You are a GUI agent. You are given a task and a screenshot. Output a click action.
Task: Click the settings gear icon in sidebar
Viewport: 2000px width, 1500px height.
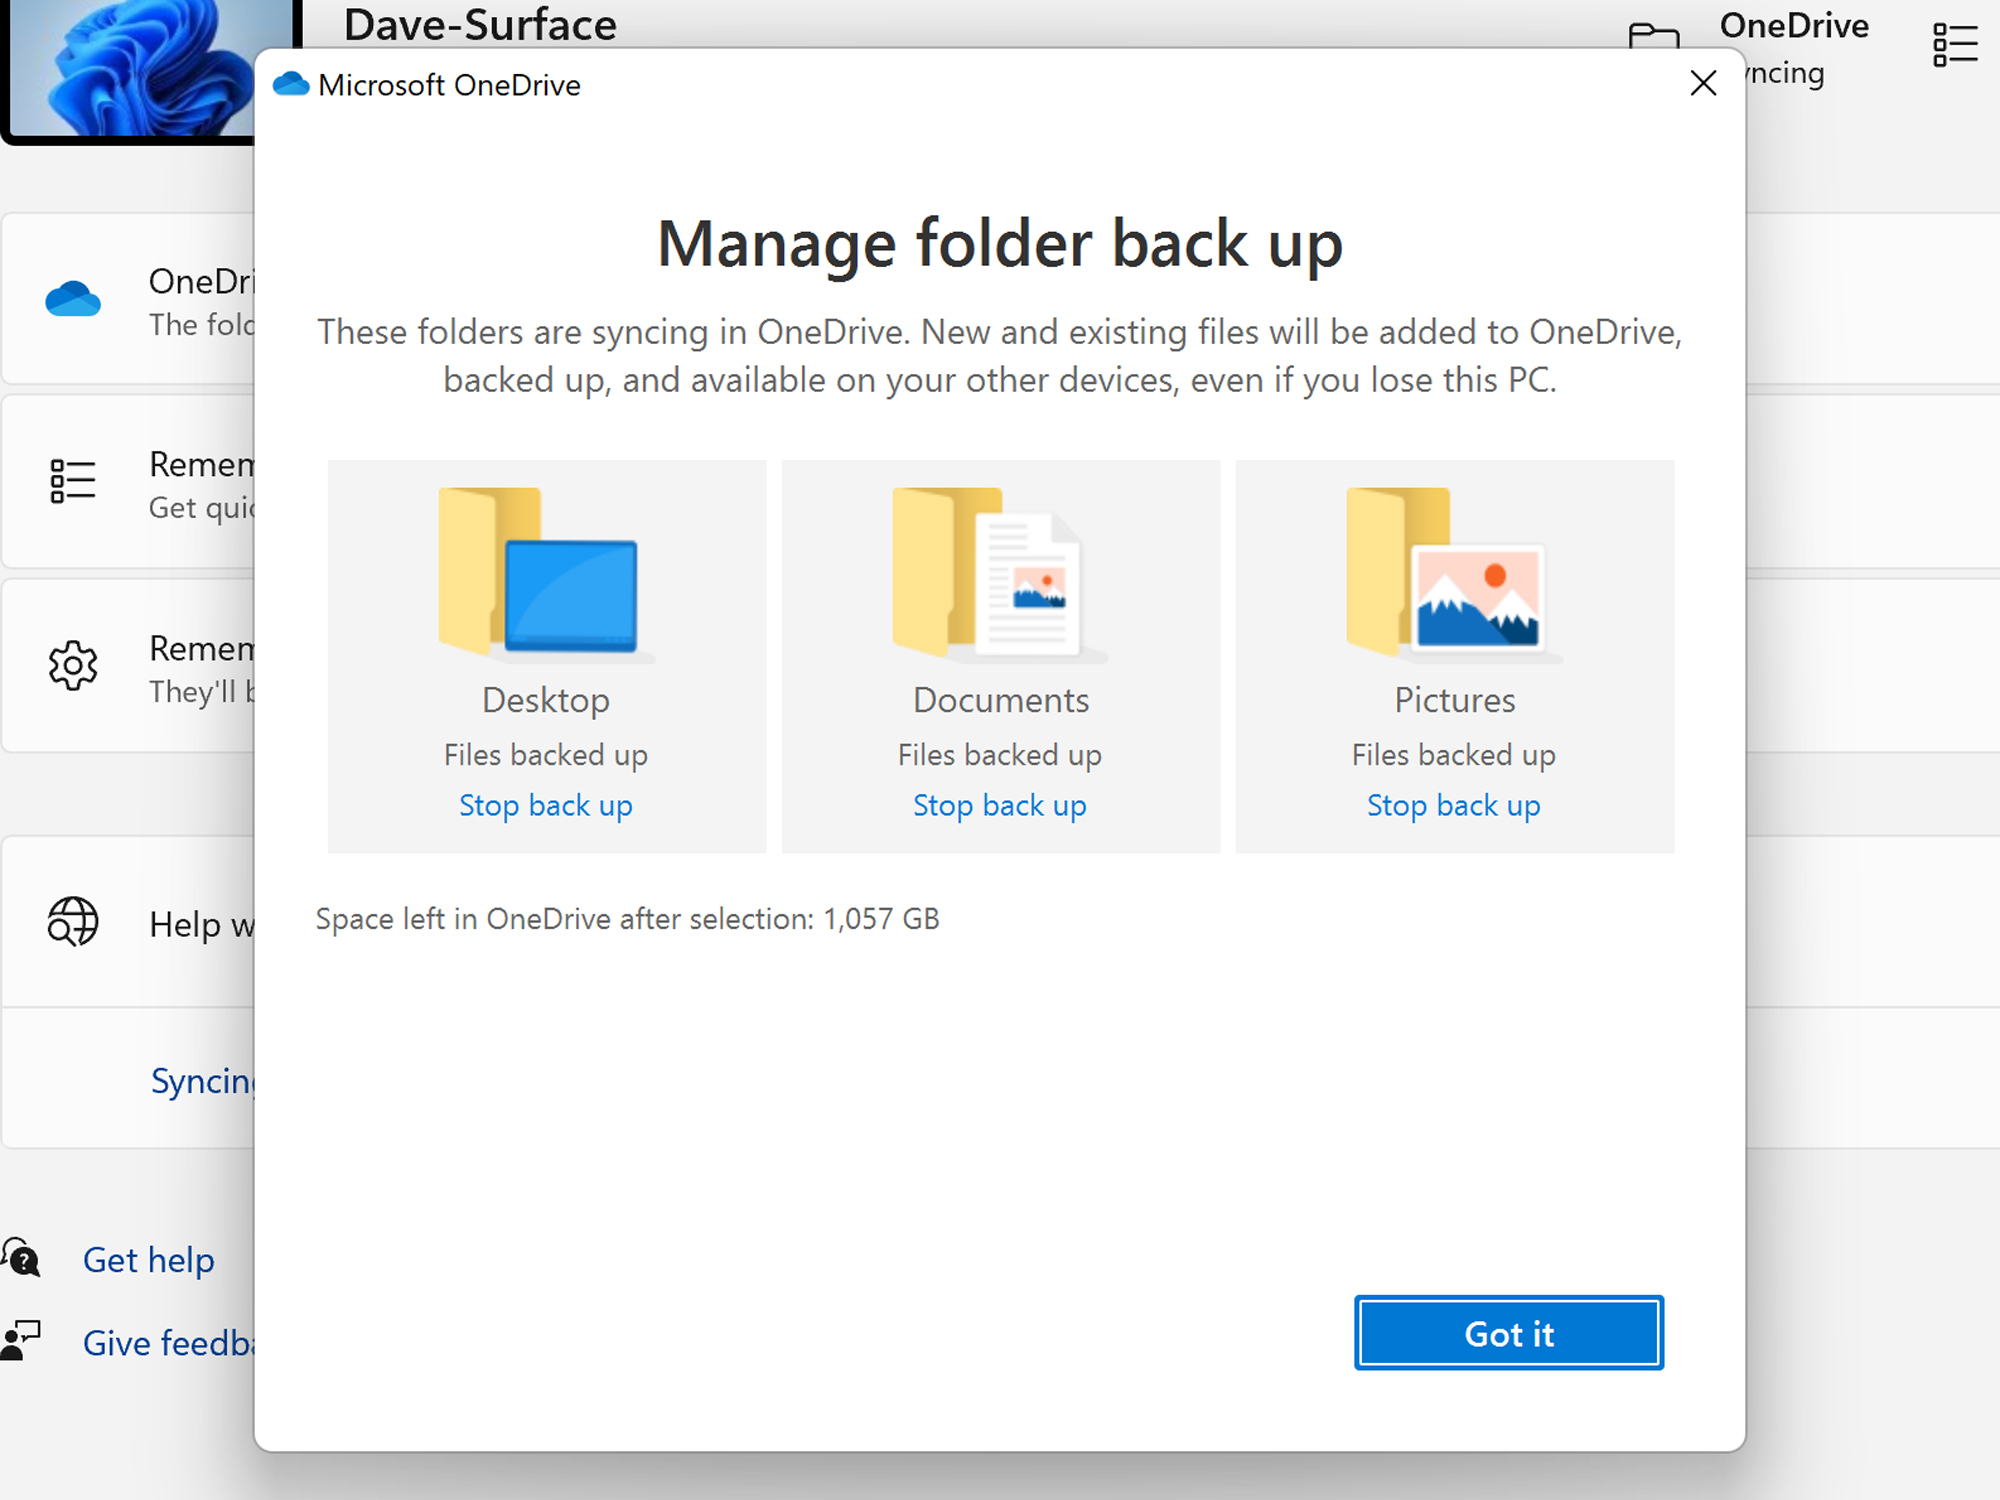72,665
